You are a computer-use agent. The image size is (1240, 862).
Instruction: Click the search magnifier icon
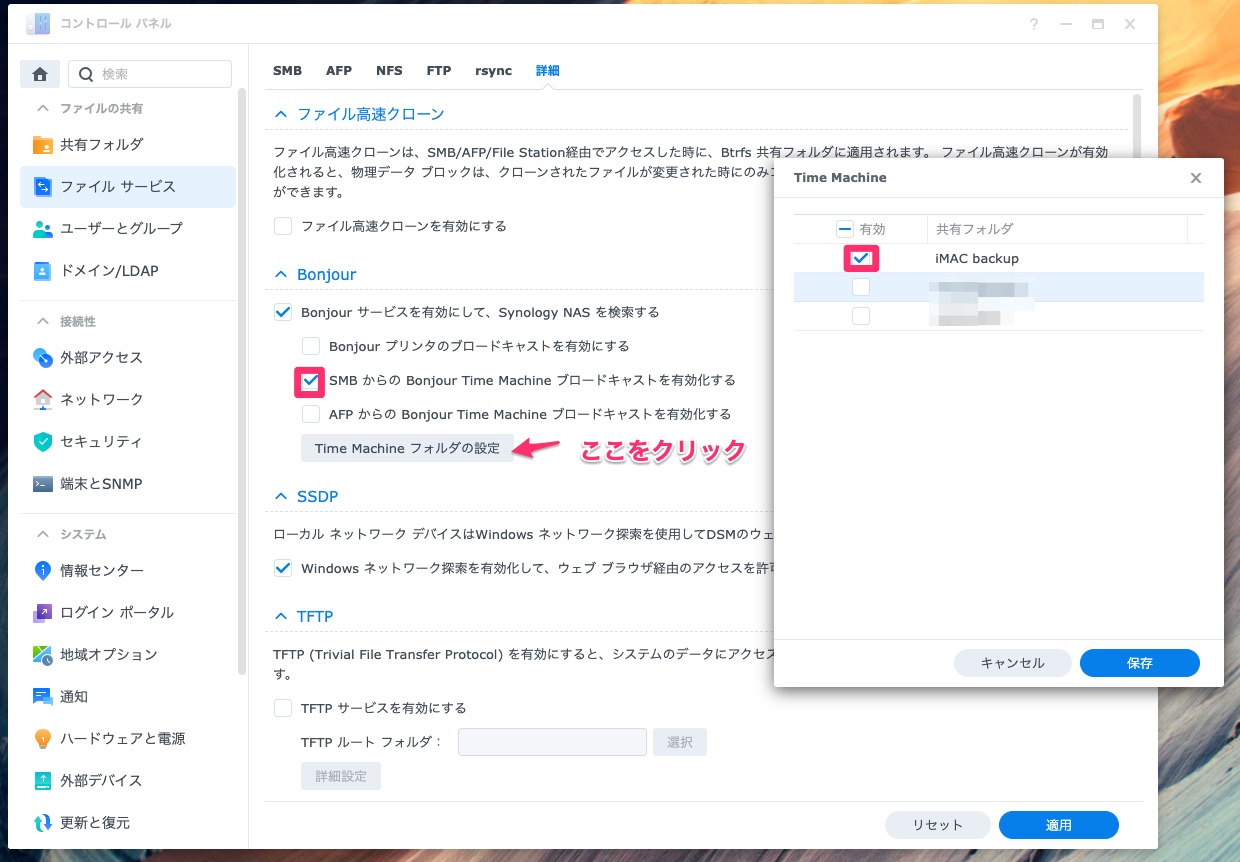click(x=85, y=74)
